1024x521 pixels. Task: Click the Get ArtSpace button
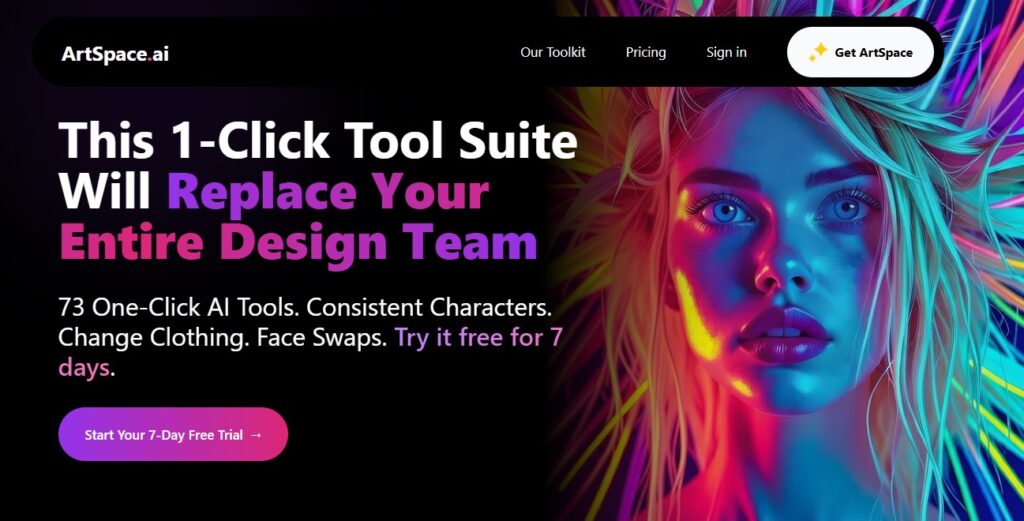coord(860,52)
